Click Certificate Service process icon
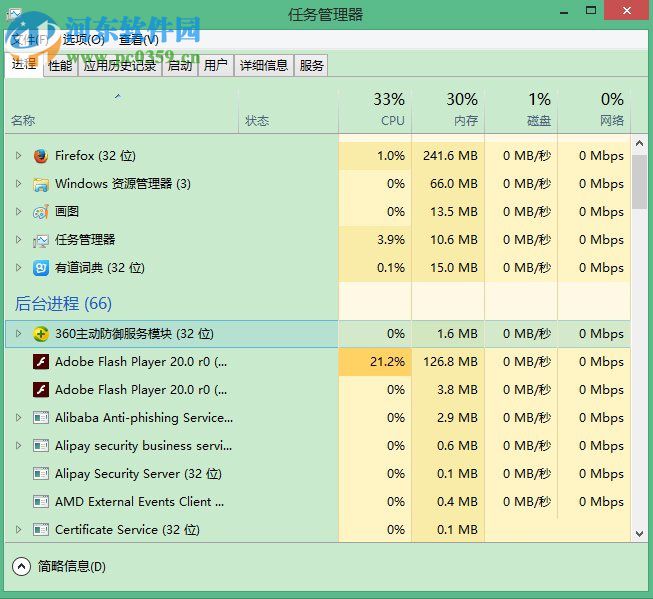Screen dimensions: 653x599 (x=41, y=529)
